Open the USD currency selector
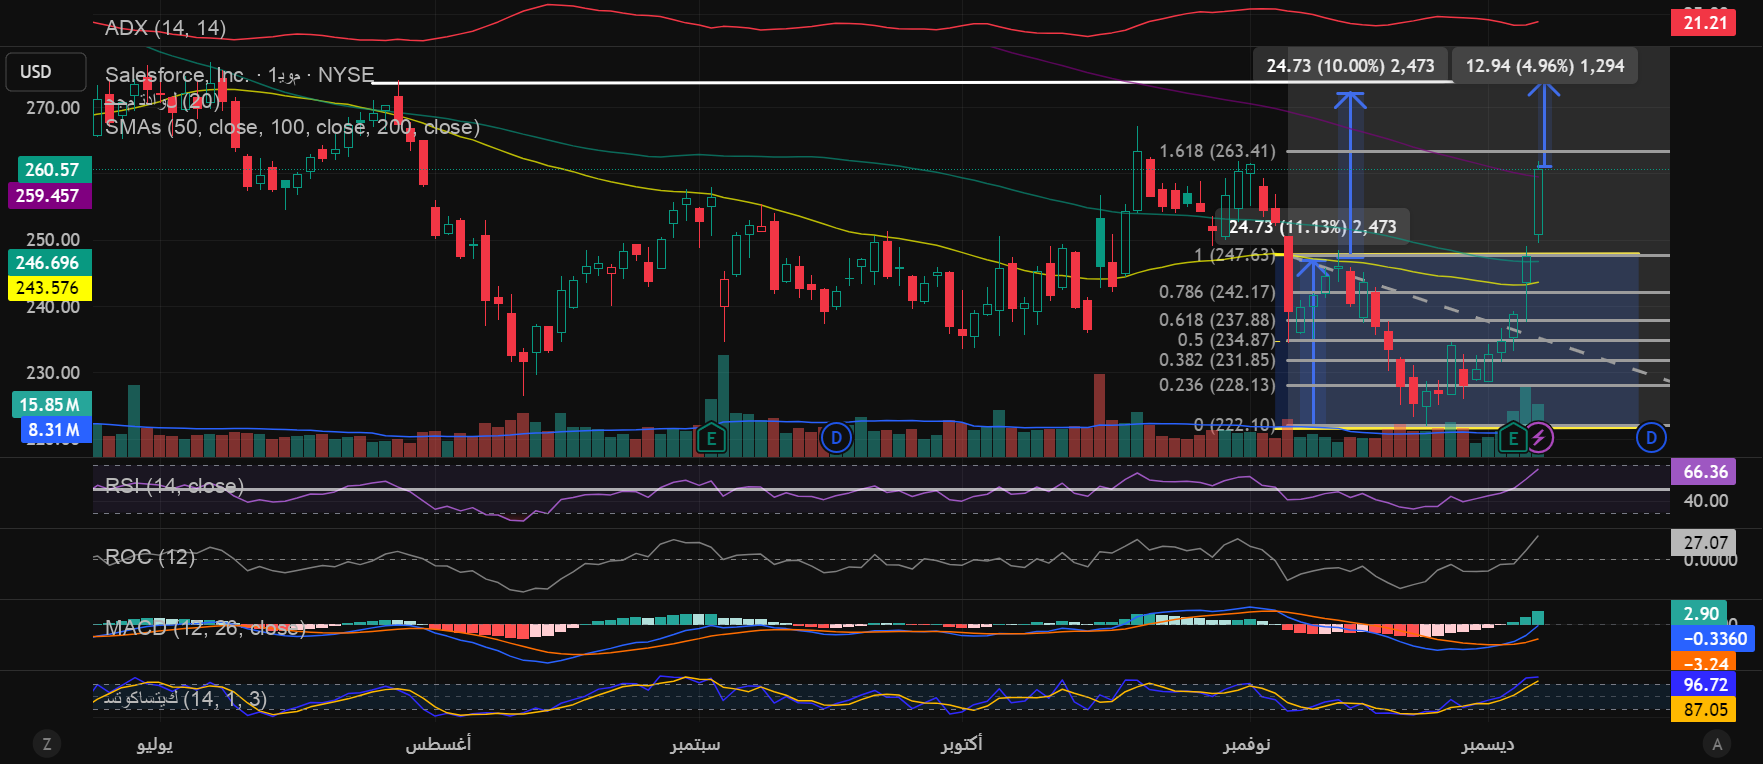The image size is (1763, 764). tap(37, 72)
